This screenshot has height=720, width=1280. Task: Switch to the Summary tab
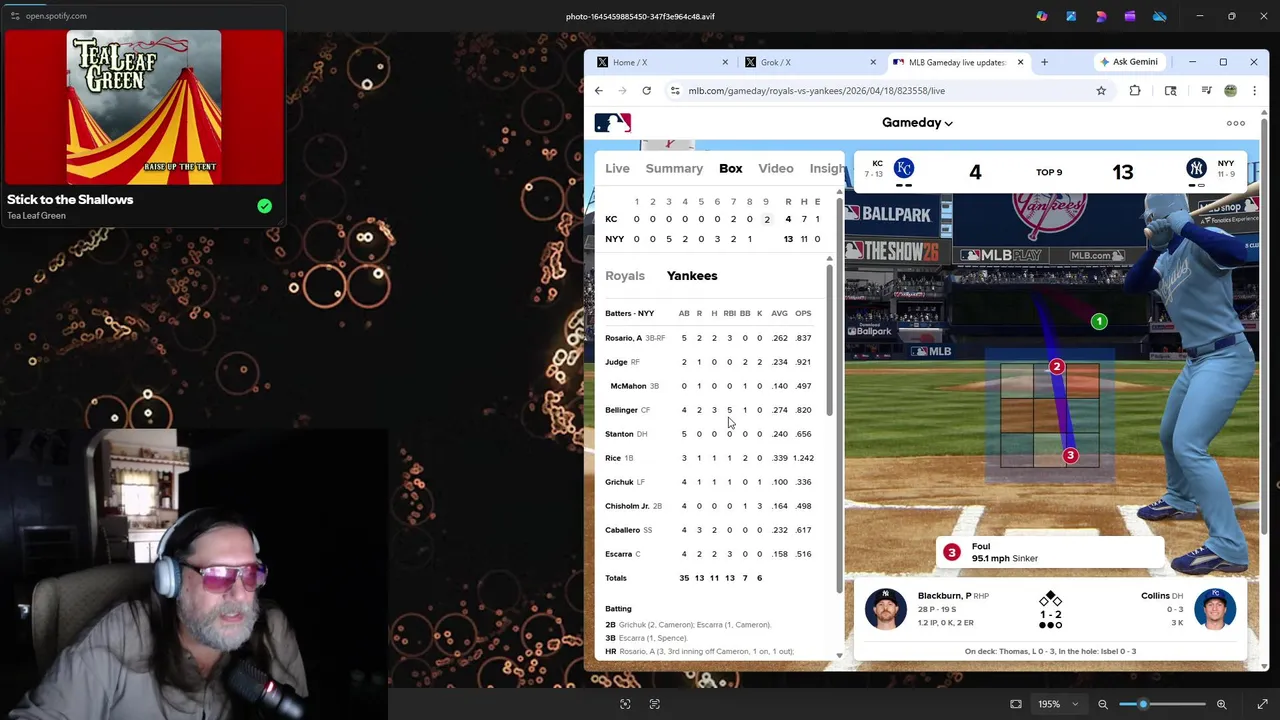[x=674, y=169]
